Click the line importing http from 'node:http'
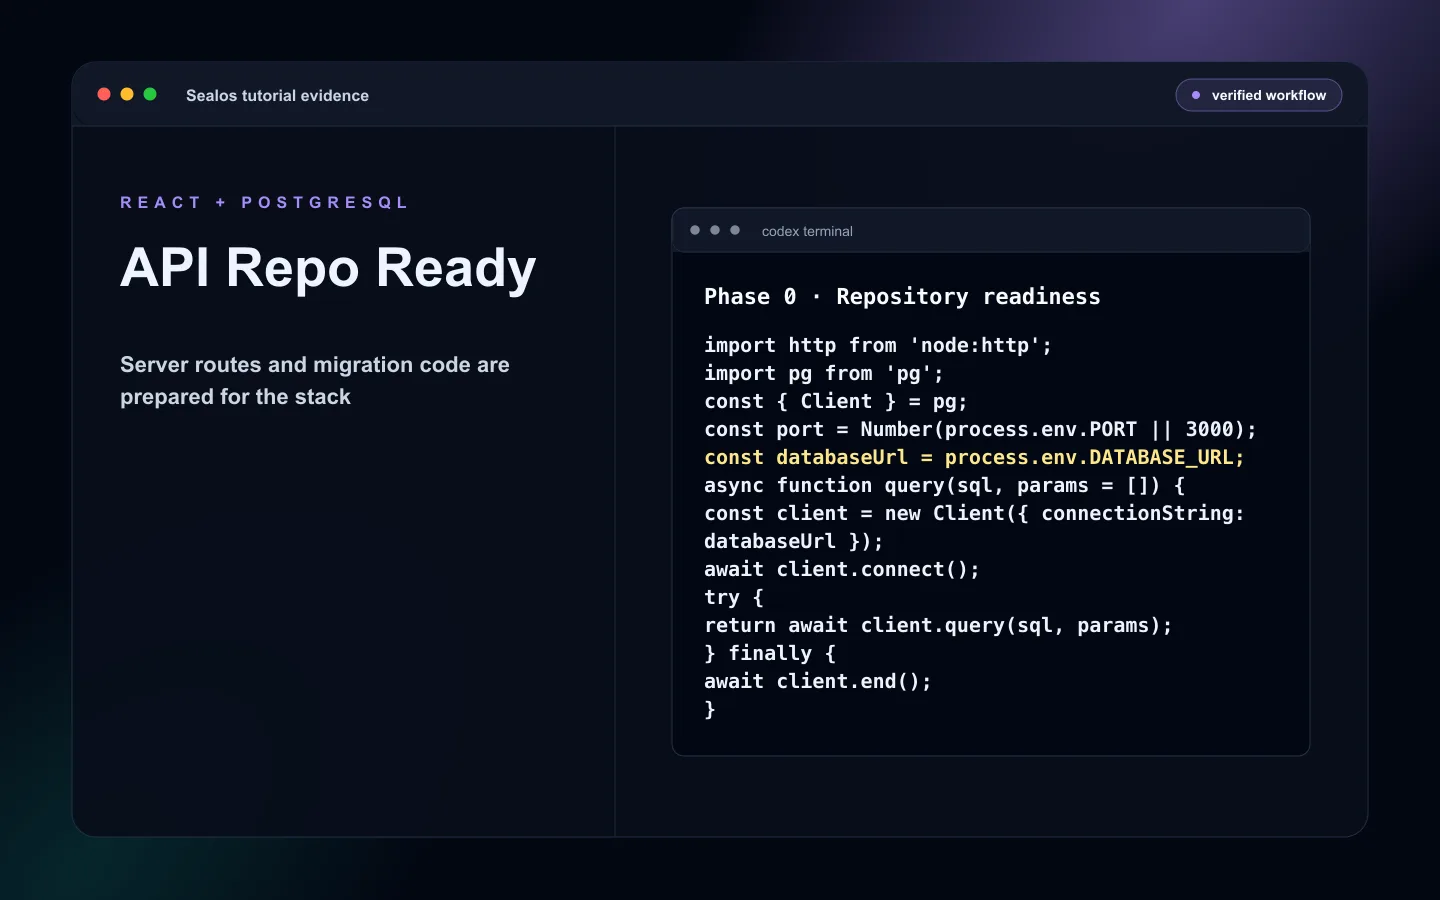 878,345
